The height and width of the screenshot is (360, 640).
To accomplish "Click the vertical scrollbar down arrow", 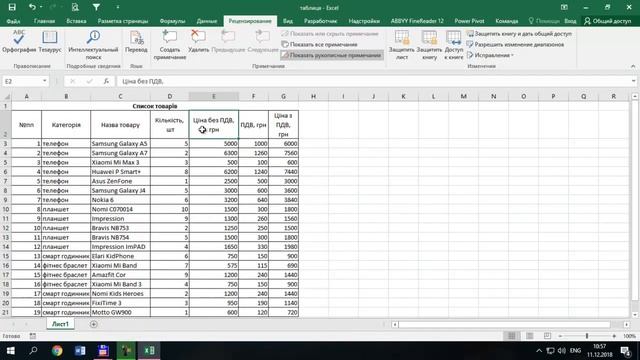I will pos(635,314).
